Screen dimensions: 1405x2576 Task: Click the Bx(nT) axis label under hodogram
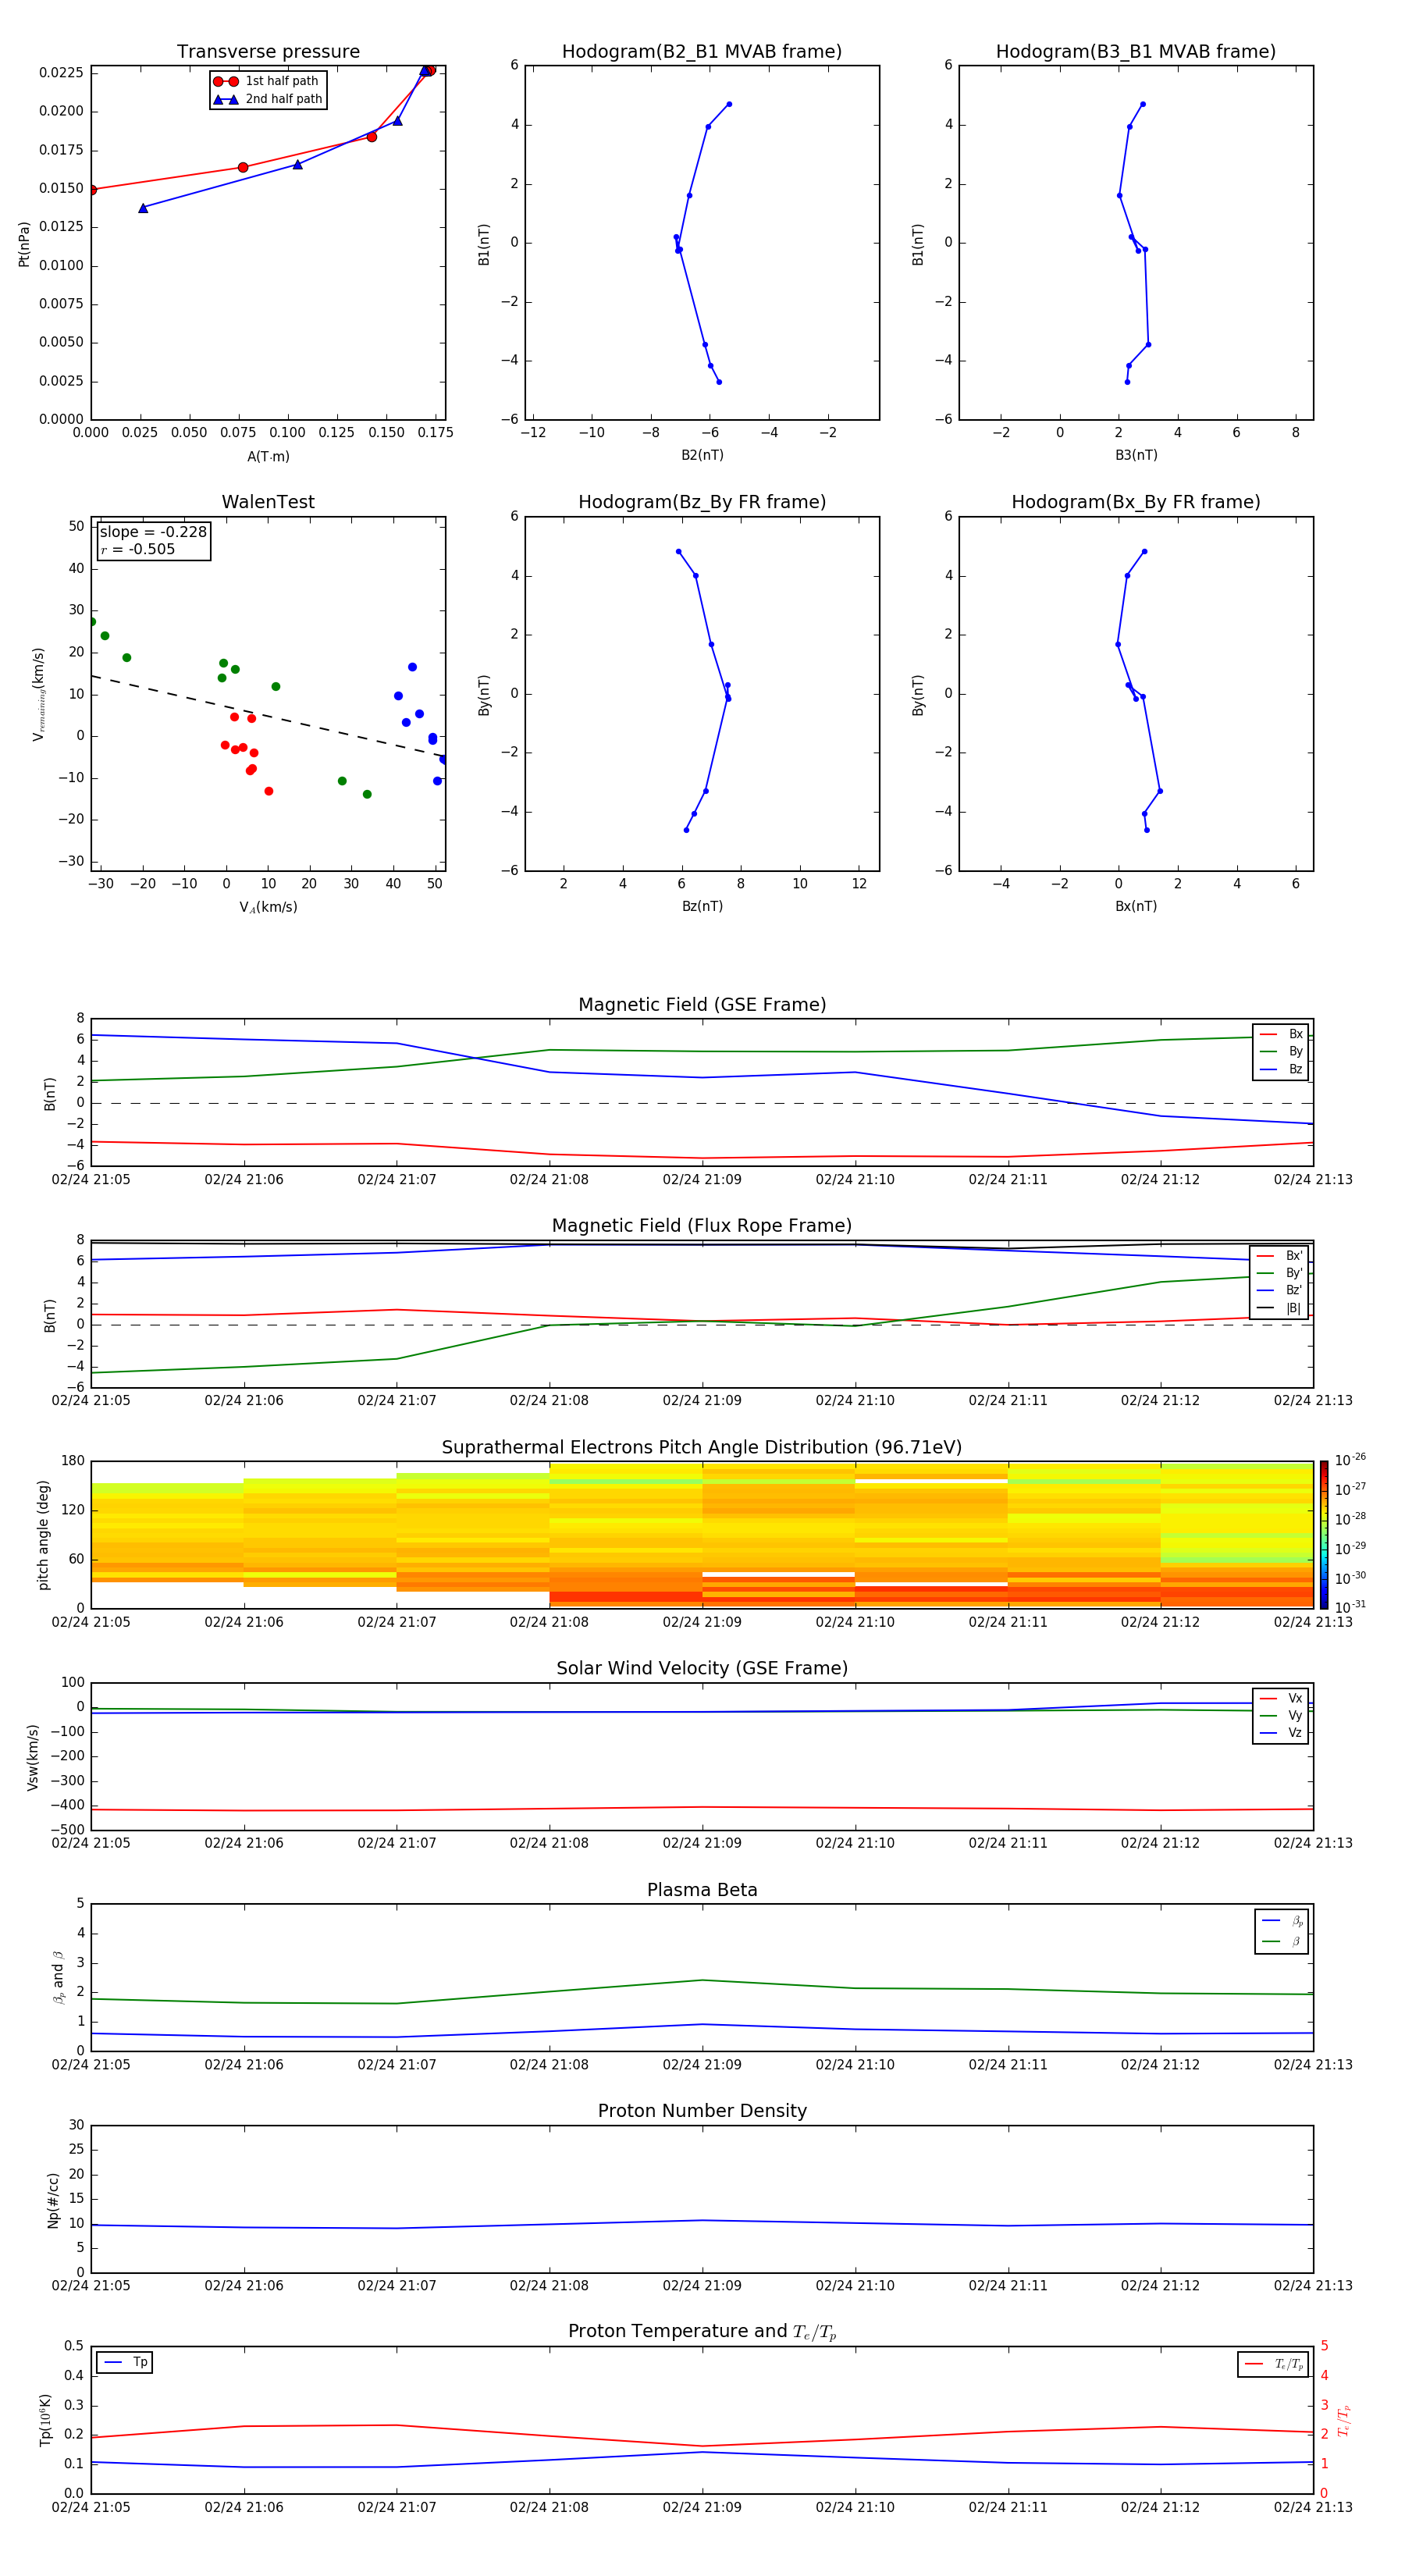[1136, 906]
